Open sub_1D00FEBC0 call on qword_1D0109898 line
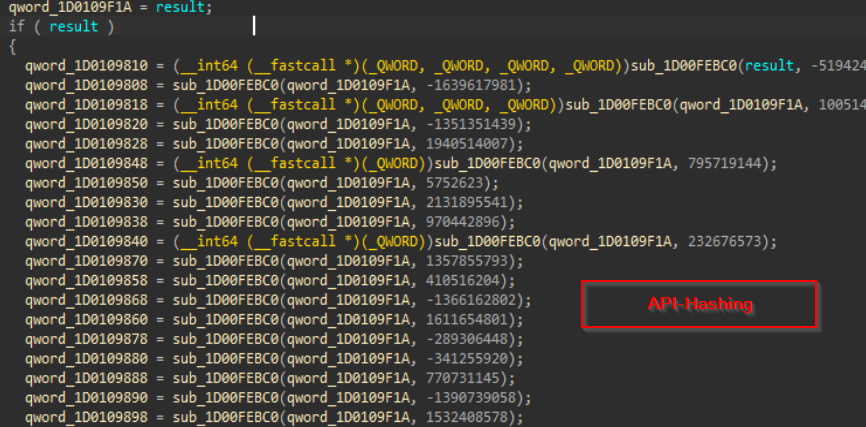The image size is (866, 427). click(226, 417)
